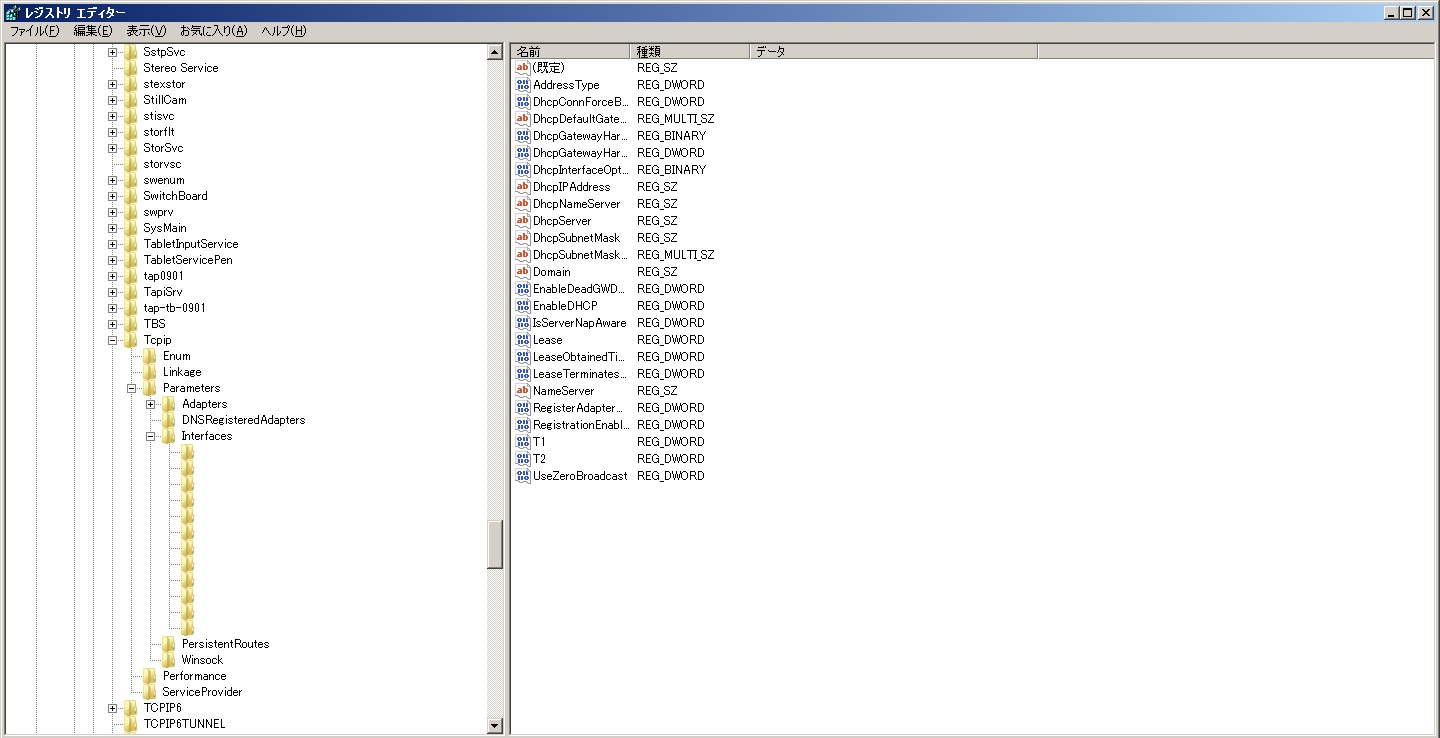
Task: Click the Enum folder icon
Action: coord(150,356)
